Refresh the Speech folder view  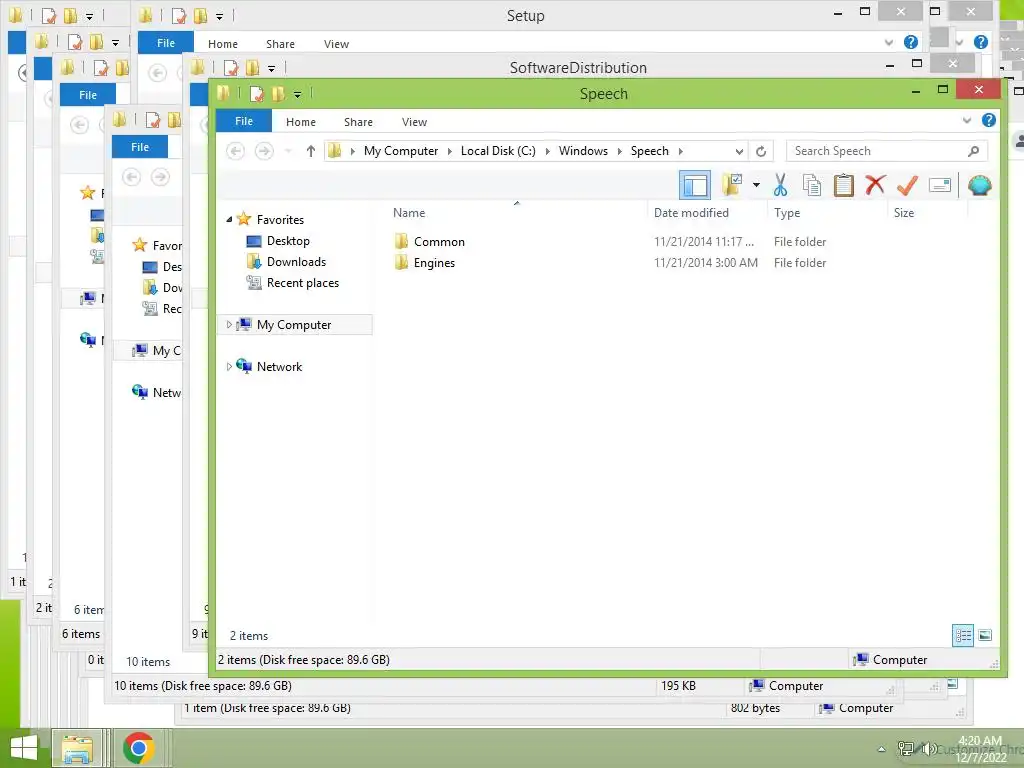point(761,152)
